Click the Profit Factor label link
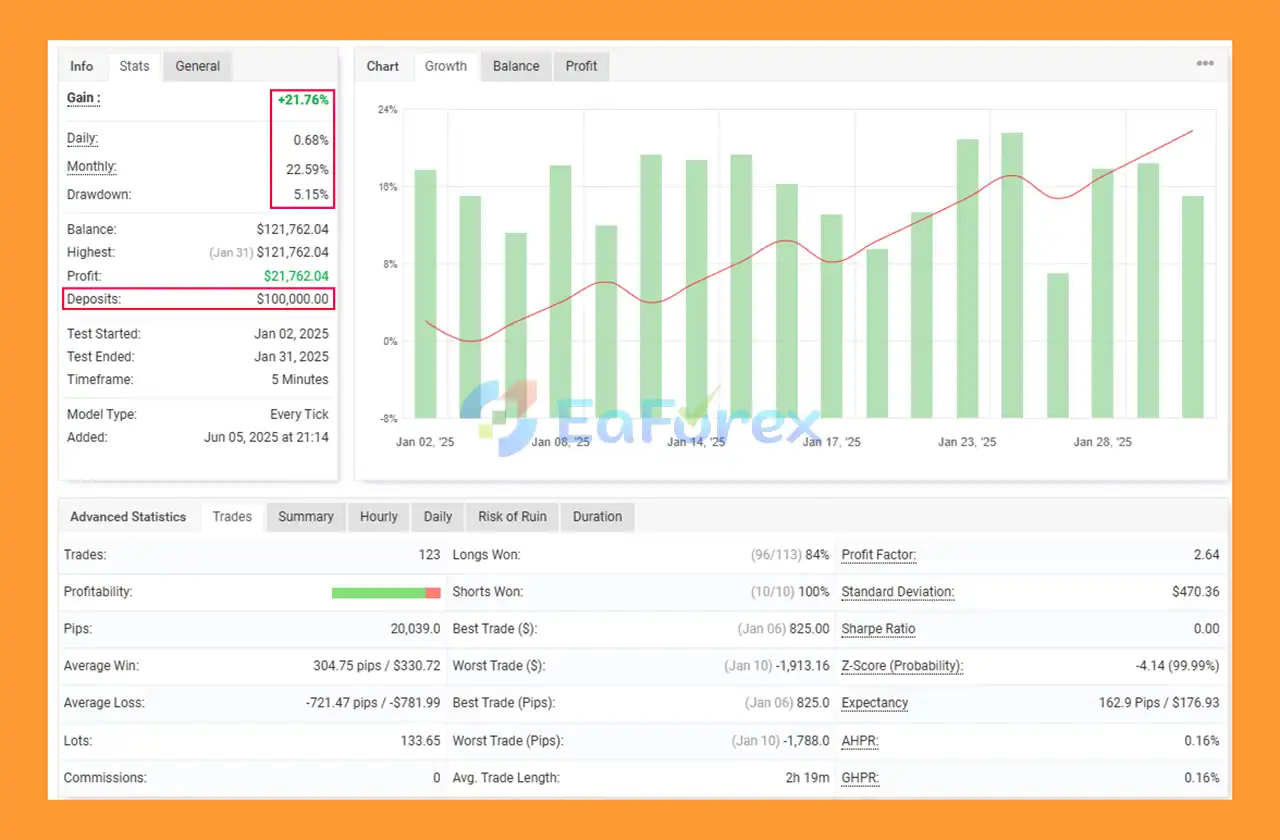Image resolution: width=1280 pixels, height=840 pixels. point(878,555)
